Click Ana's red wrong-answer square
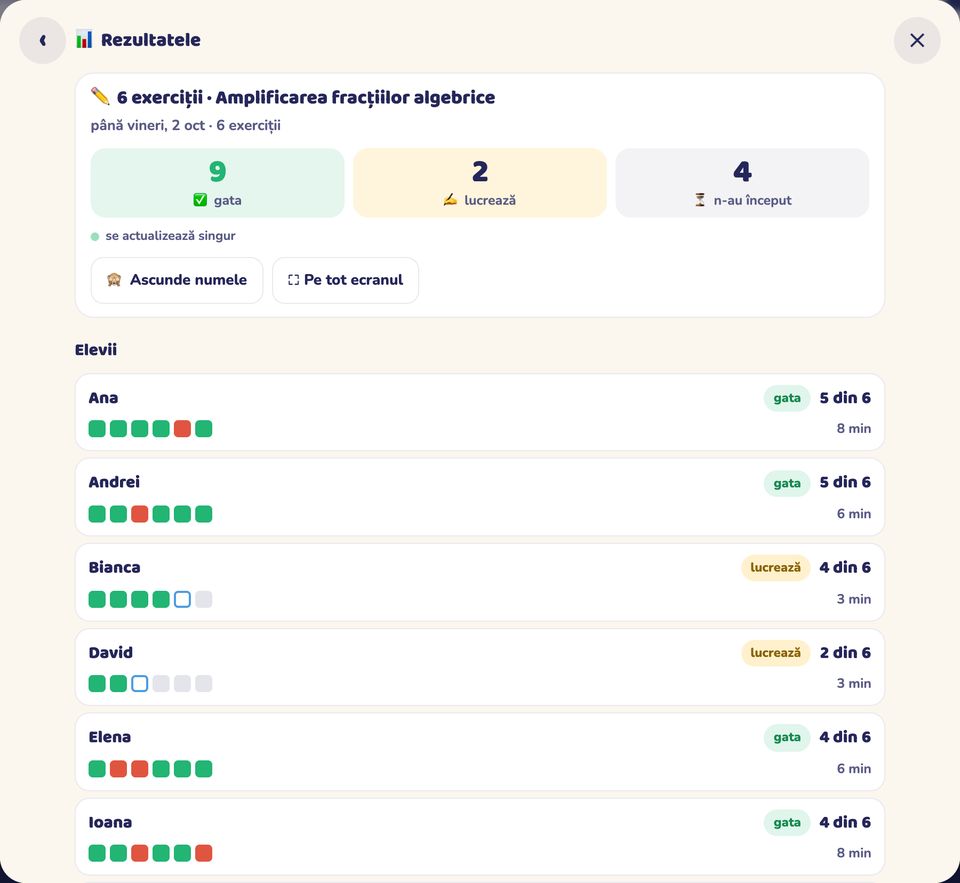Image resolution: width=960 pixels, height=883 pixels. tap(182, 429)
